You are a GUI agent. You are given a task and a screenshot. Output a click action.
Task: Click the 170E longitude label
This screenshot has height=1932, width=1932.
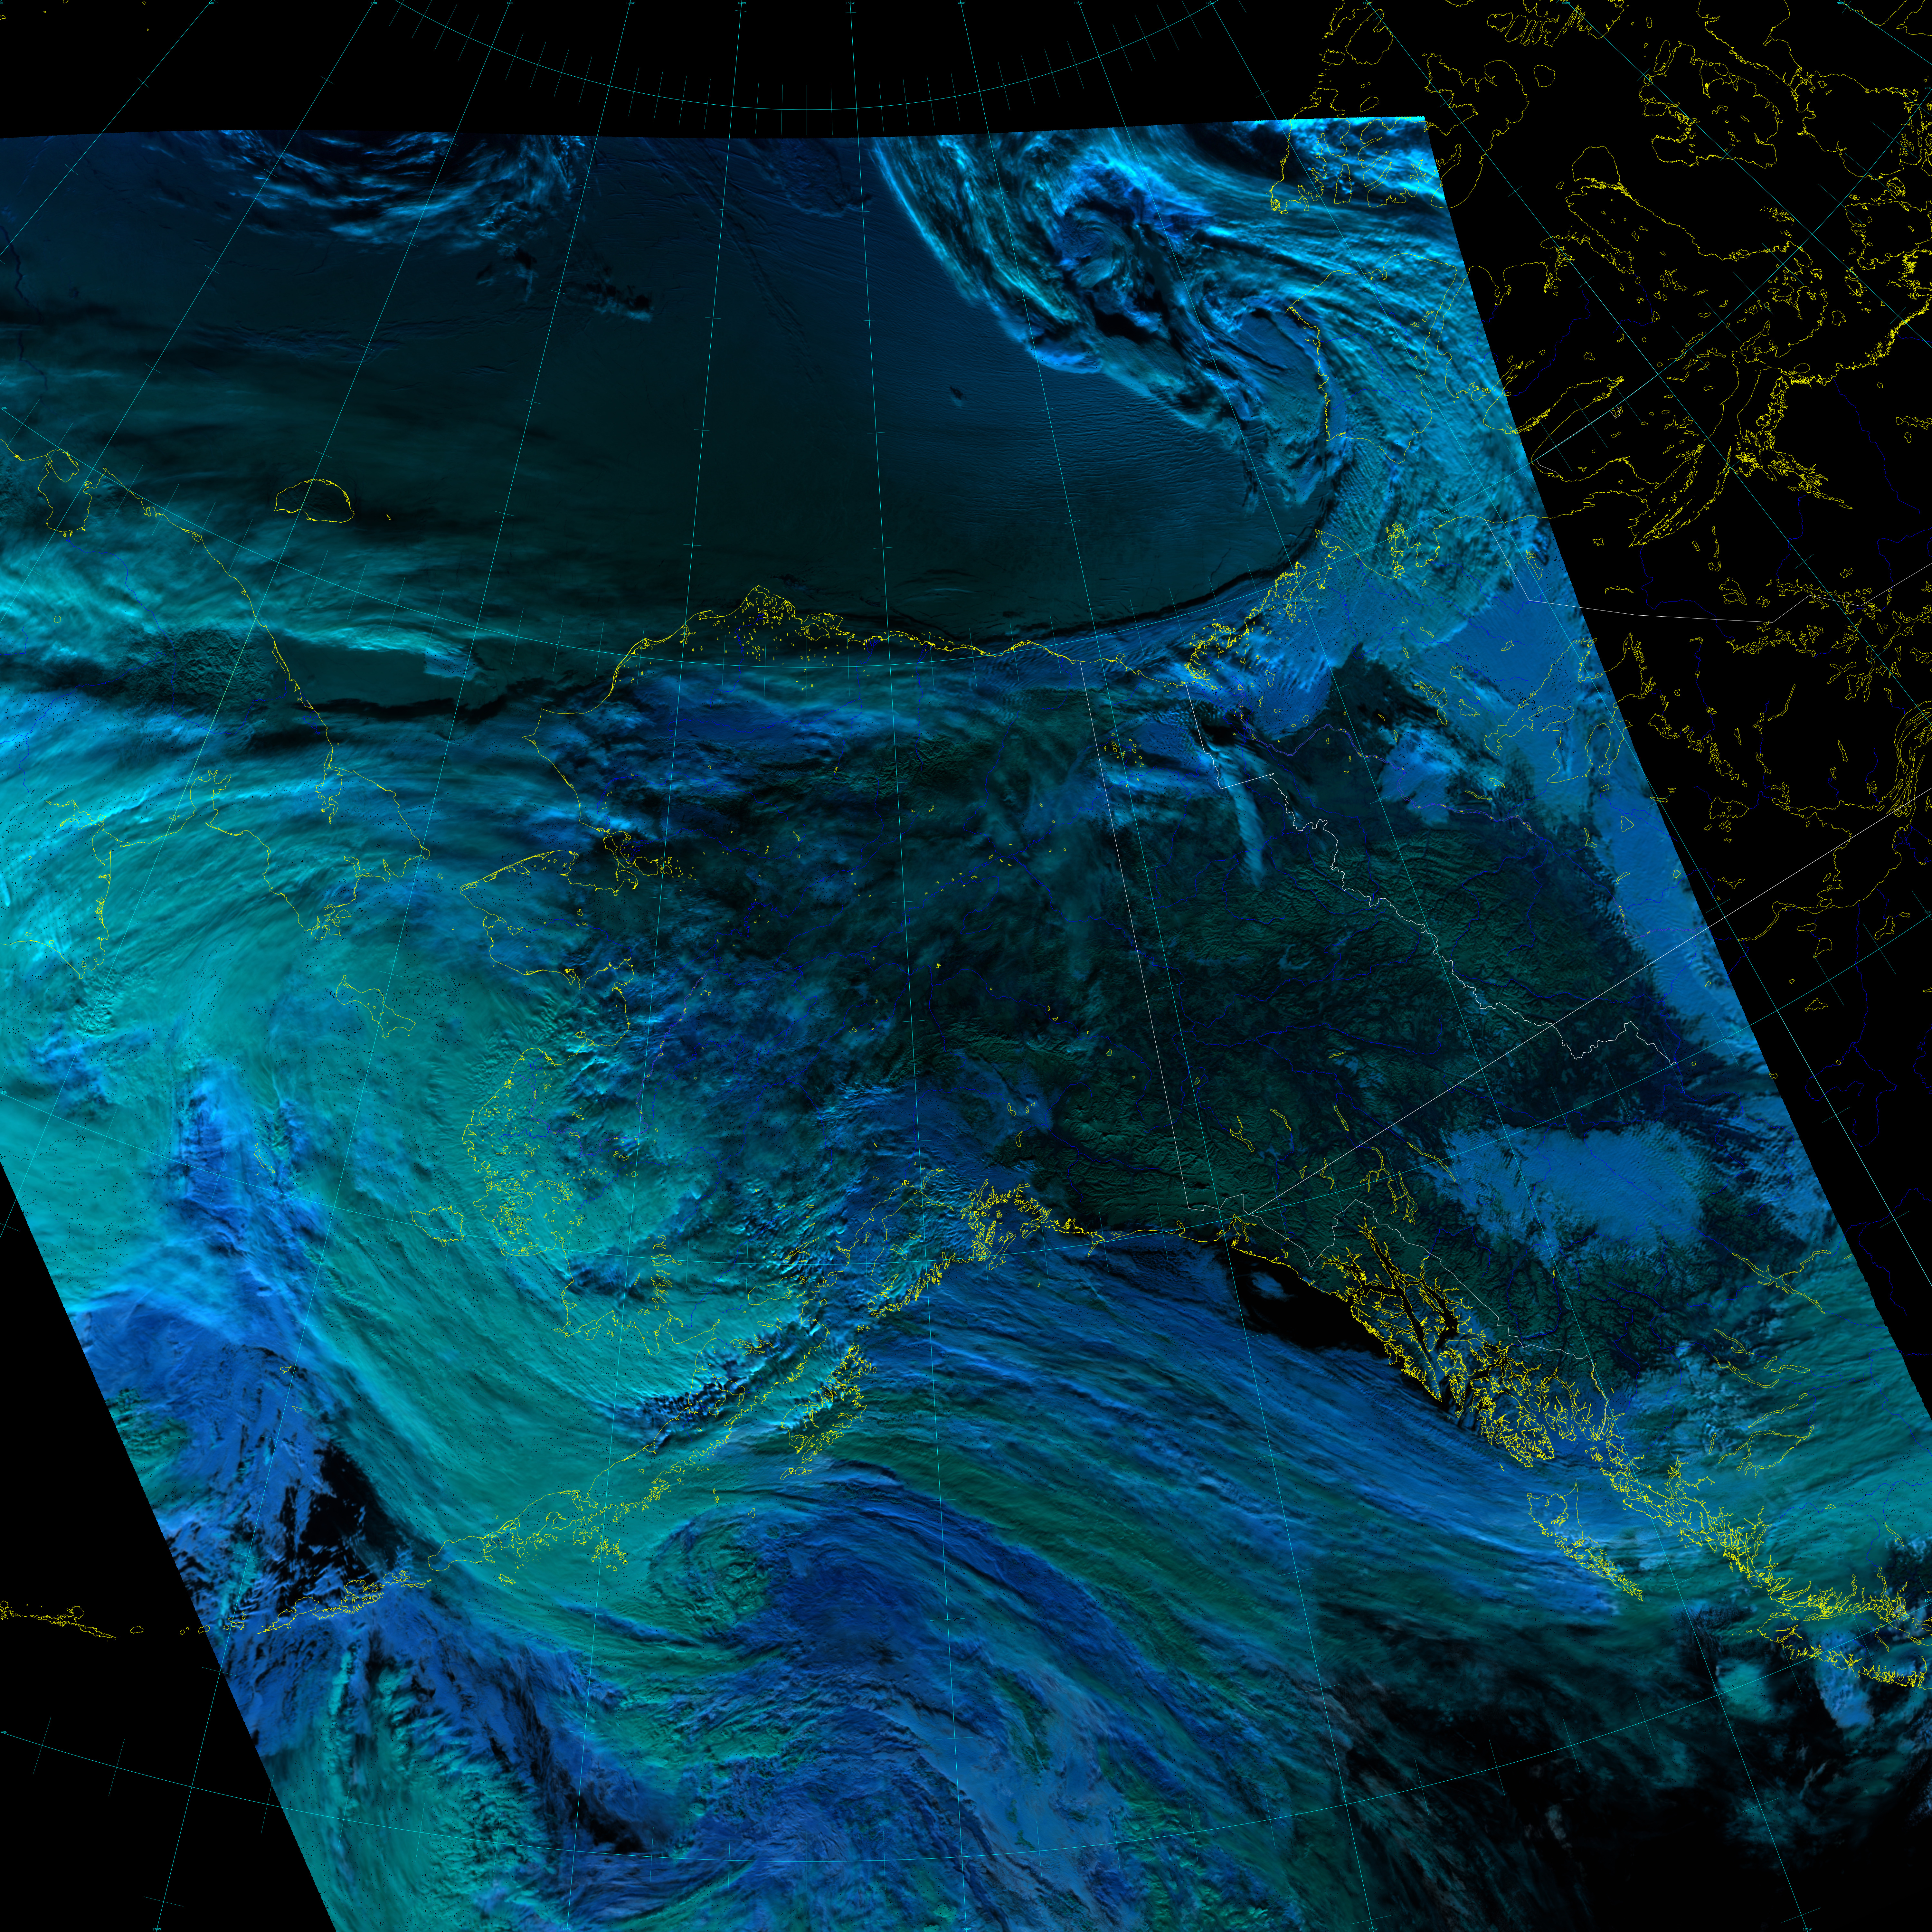tap(374, 3)
